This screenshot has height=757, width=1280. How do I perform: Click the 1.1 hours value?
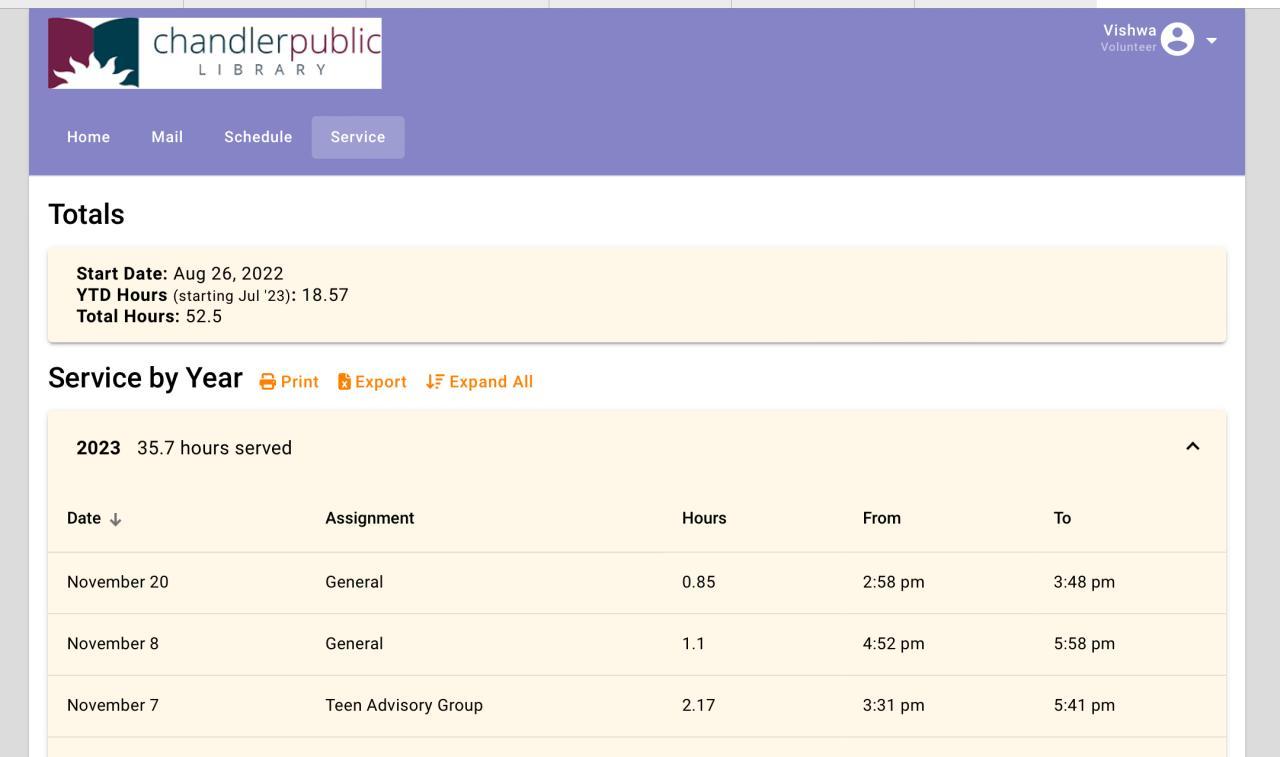(694, 644)
